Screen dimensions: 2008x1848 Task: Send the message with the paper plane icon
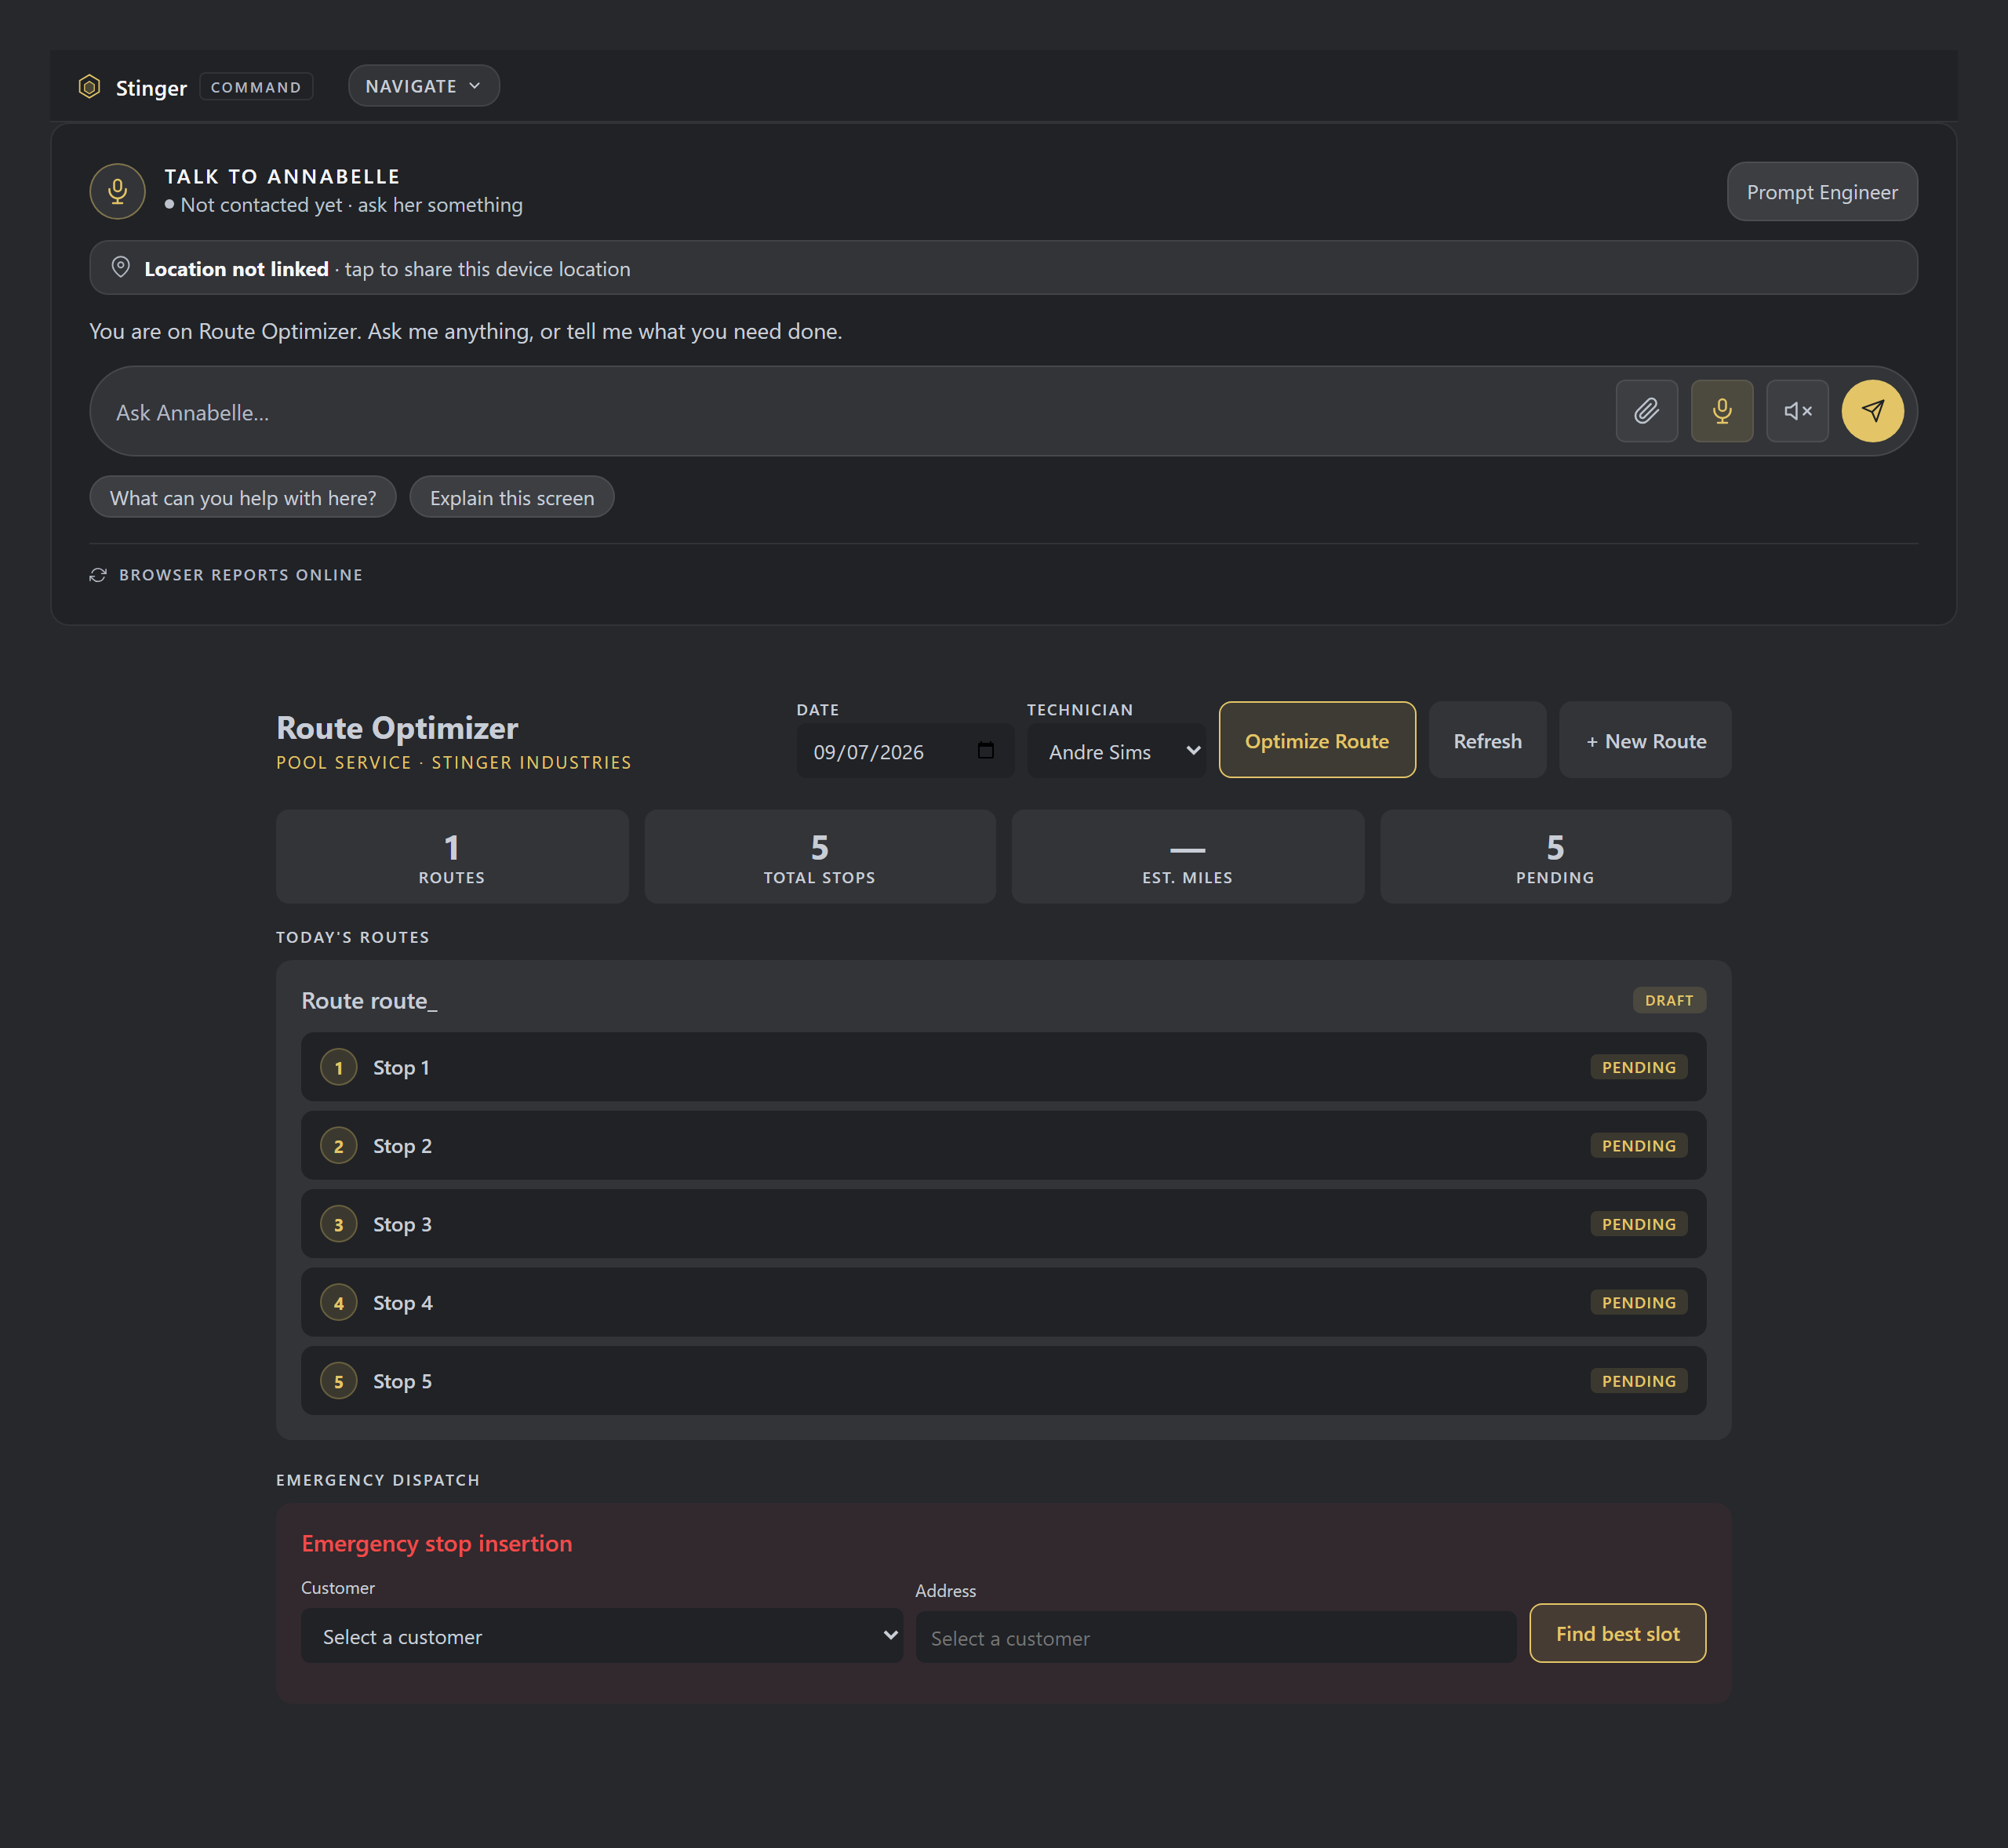[1872, 411]
